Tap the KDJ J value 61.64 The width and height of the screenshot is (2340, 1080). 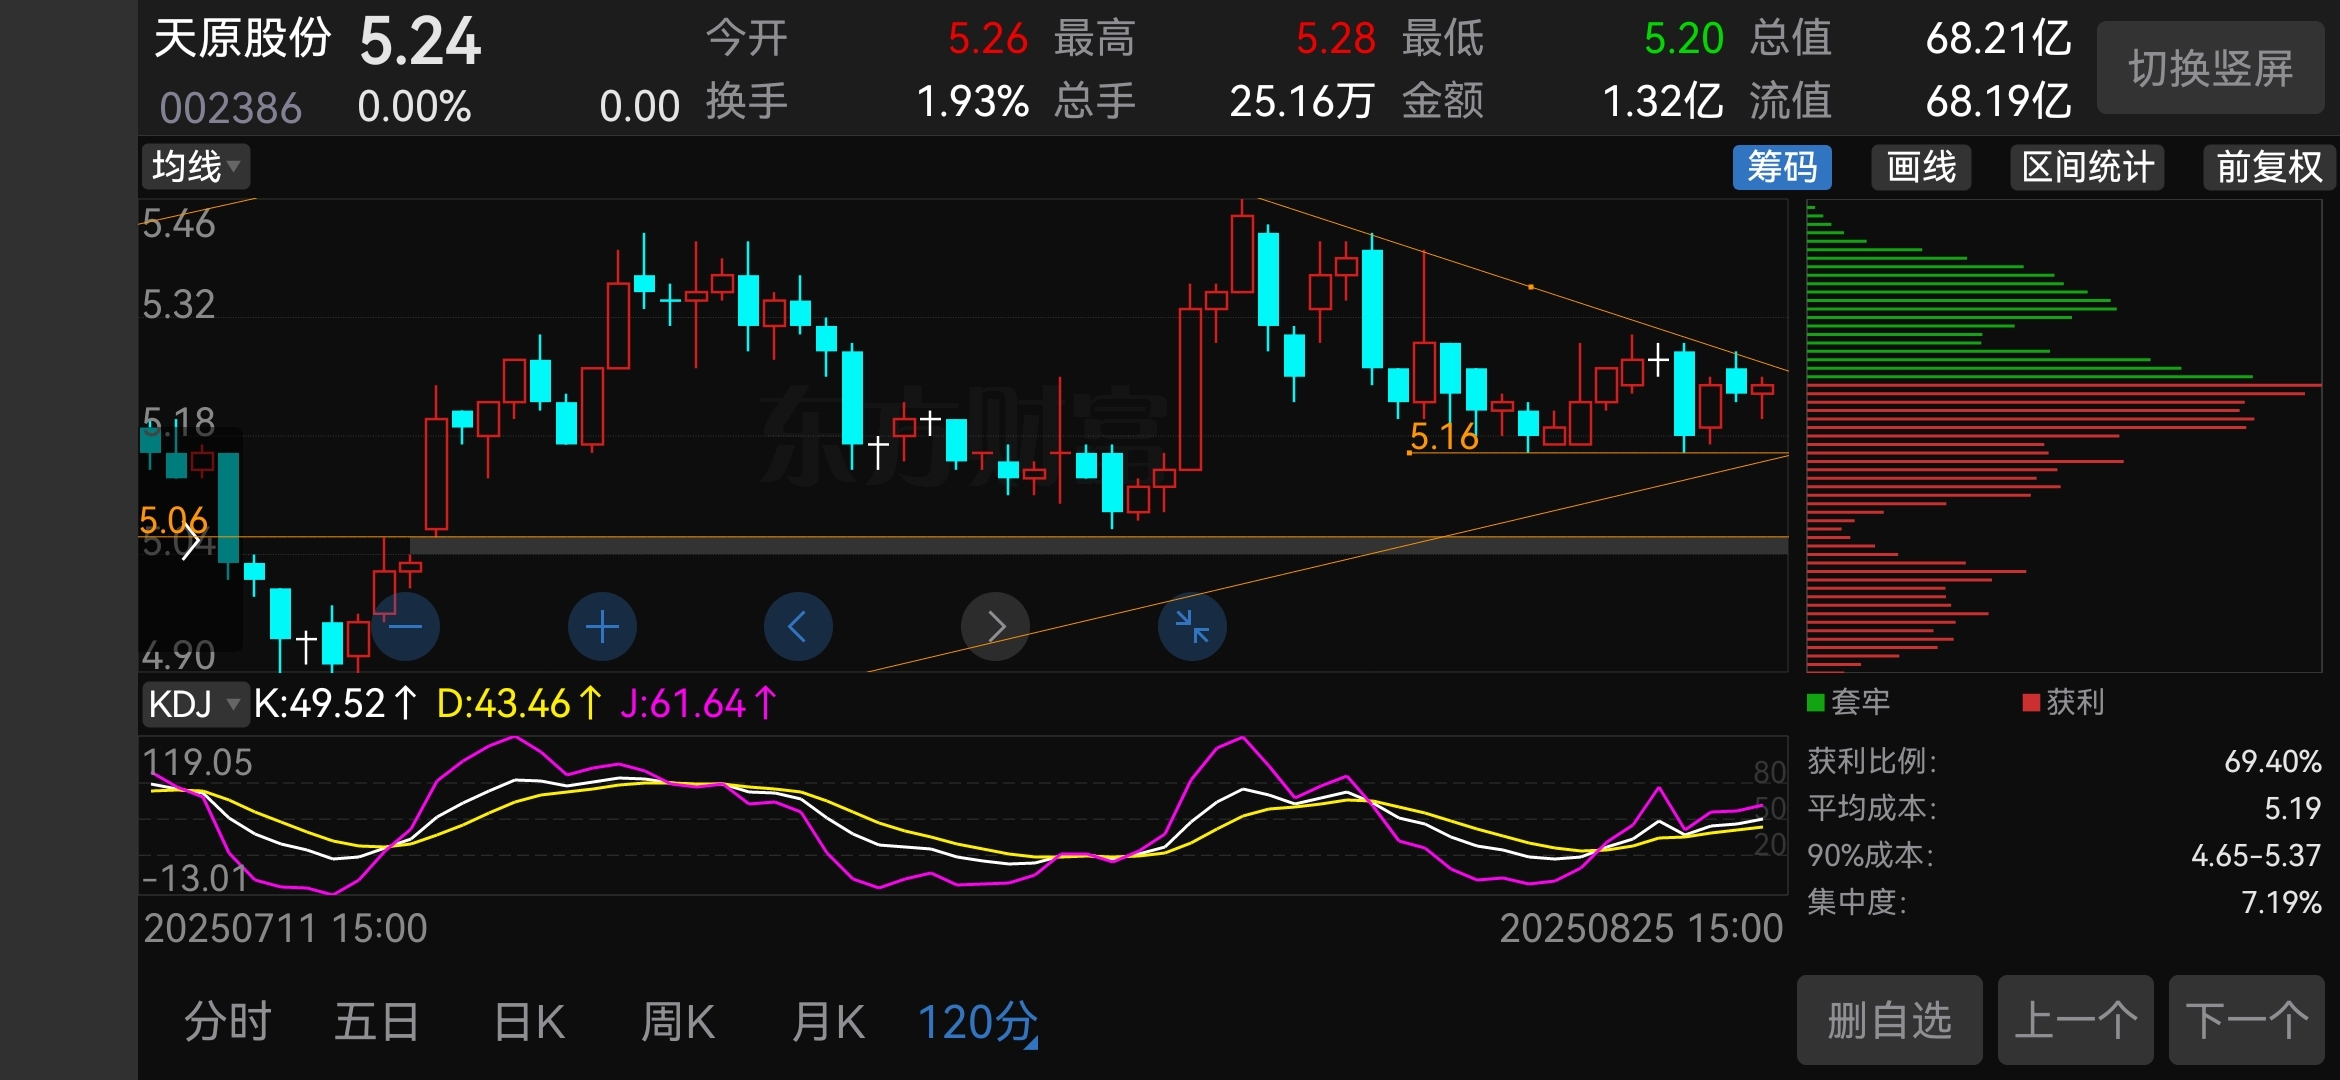[698, 704]
